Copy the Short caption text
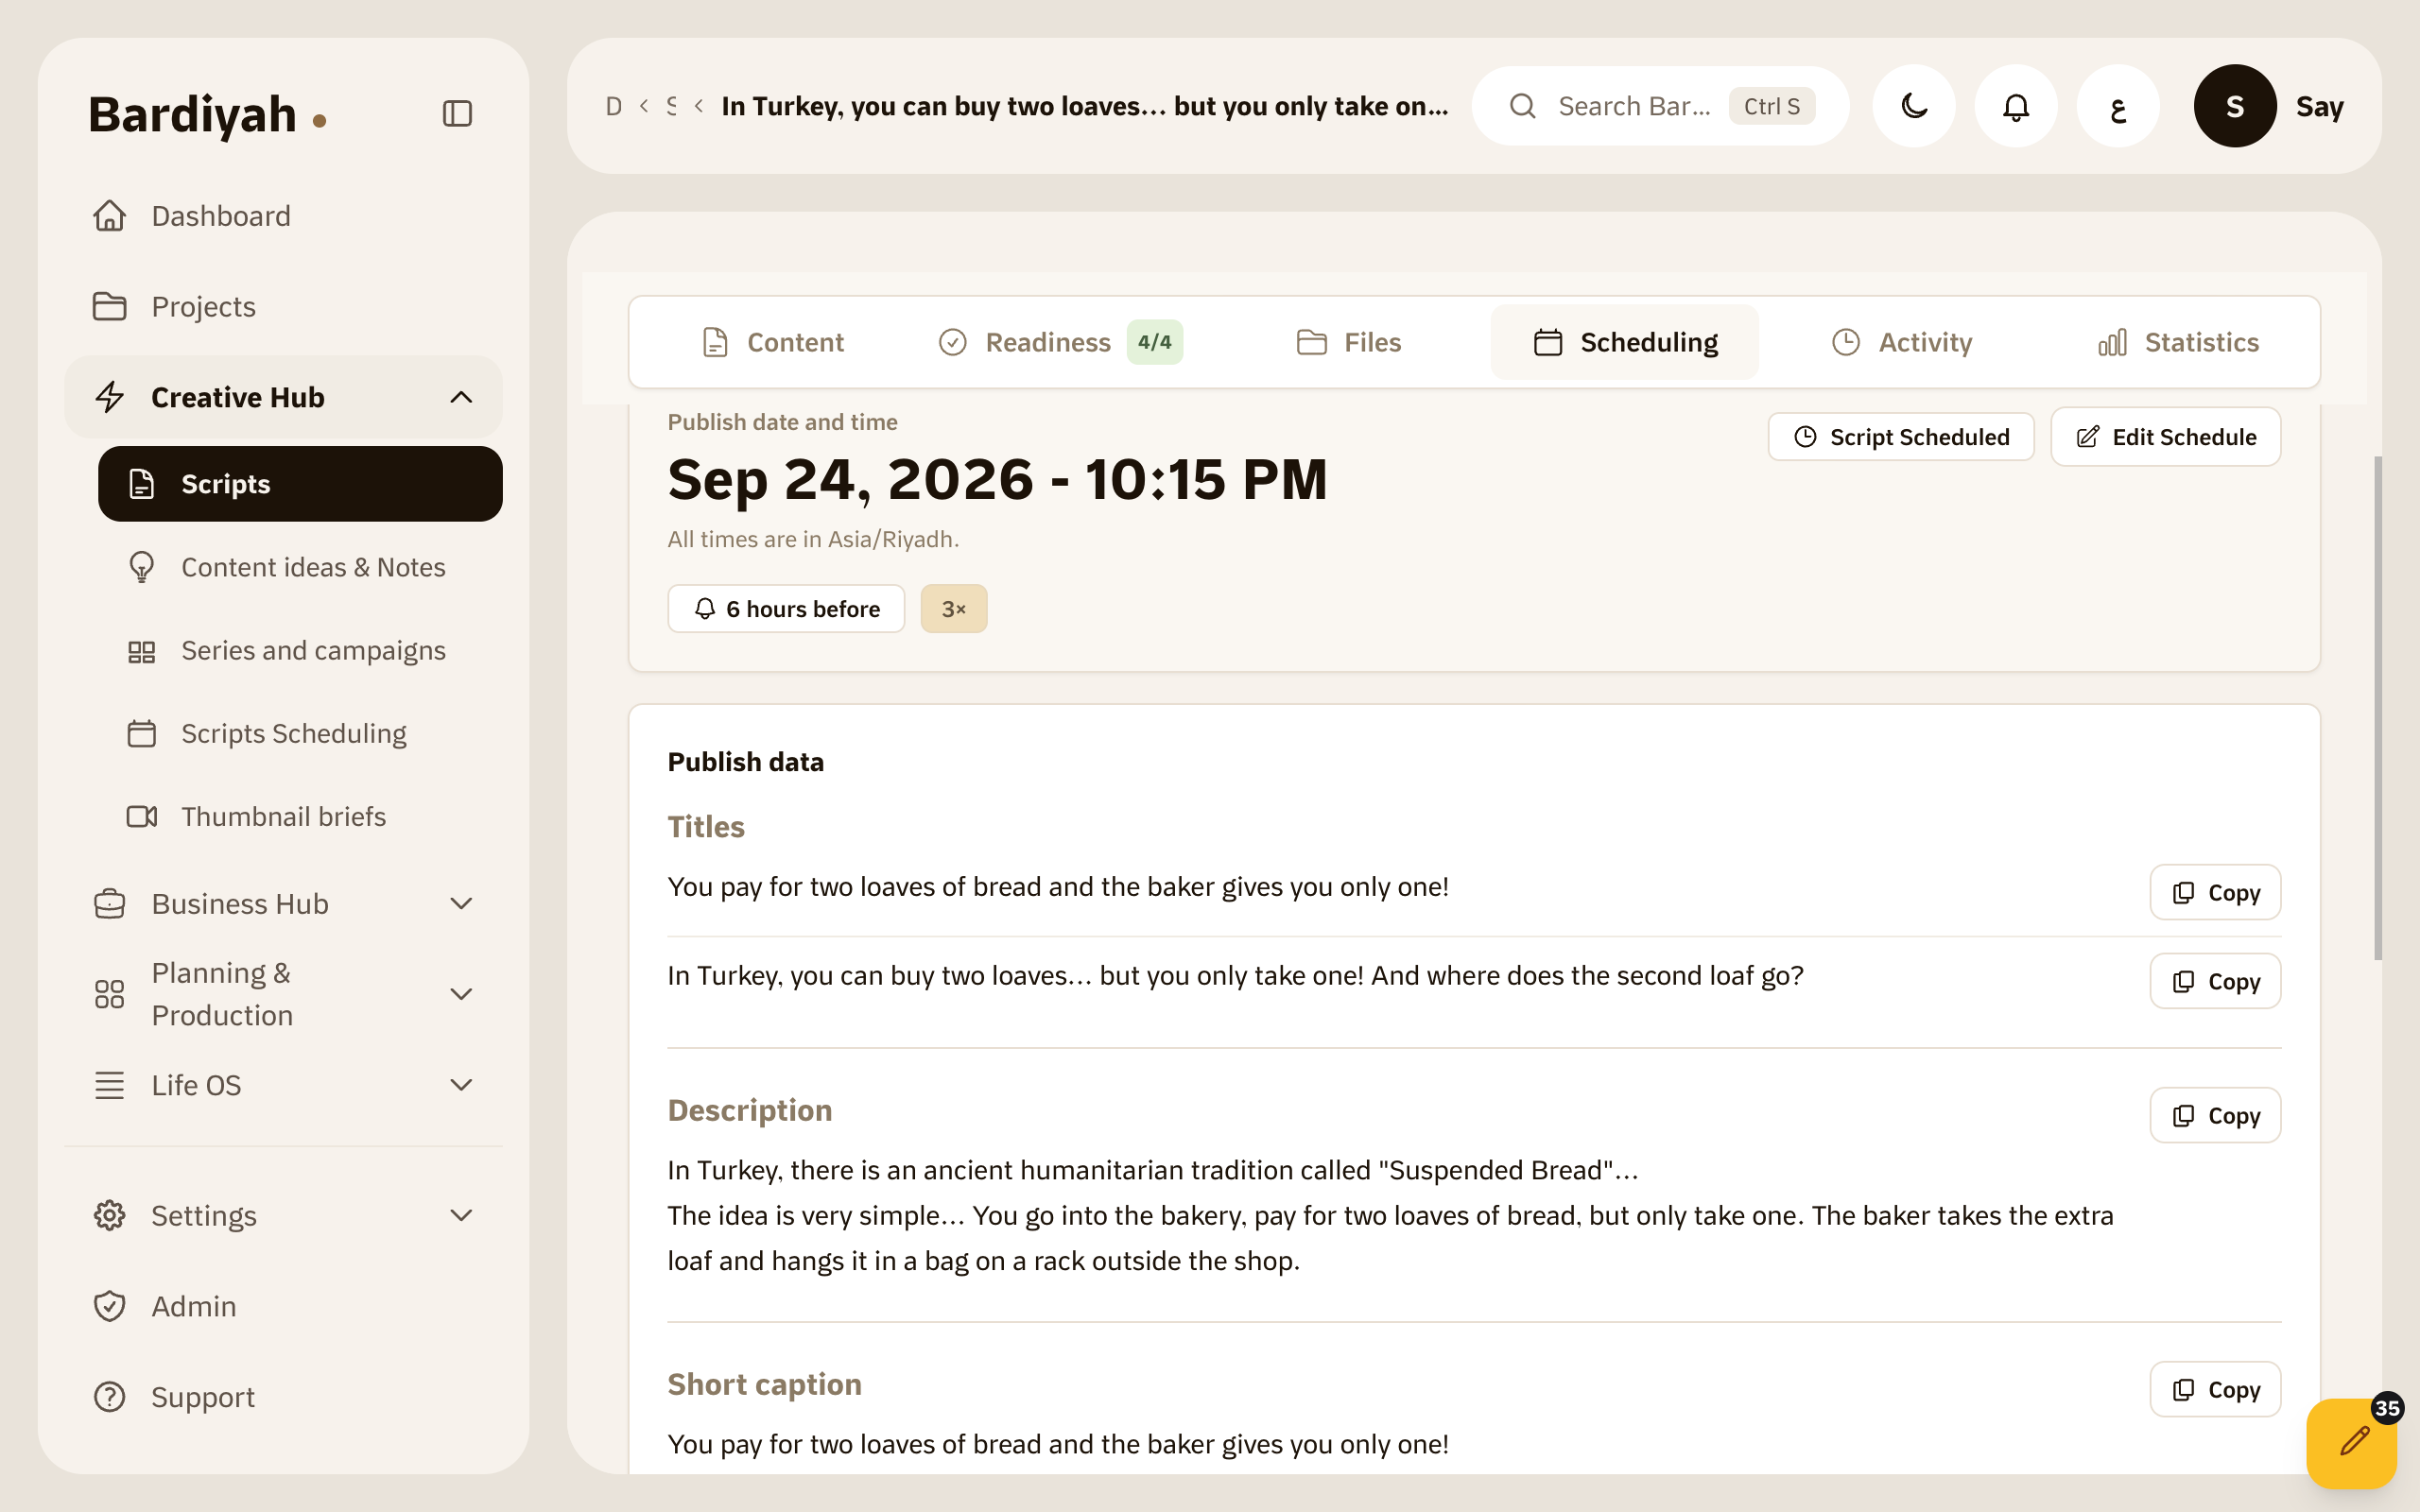 click(x=2215, y=1389)
